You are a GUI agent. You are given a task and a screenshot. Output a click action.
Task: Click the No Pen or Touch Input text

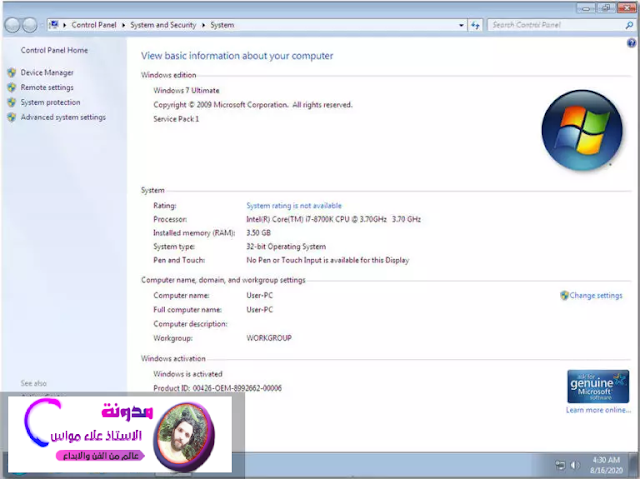click(328, 260)
